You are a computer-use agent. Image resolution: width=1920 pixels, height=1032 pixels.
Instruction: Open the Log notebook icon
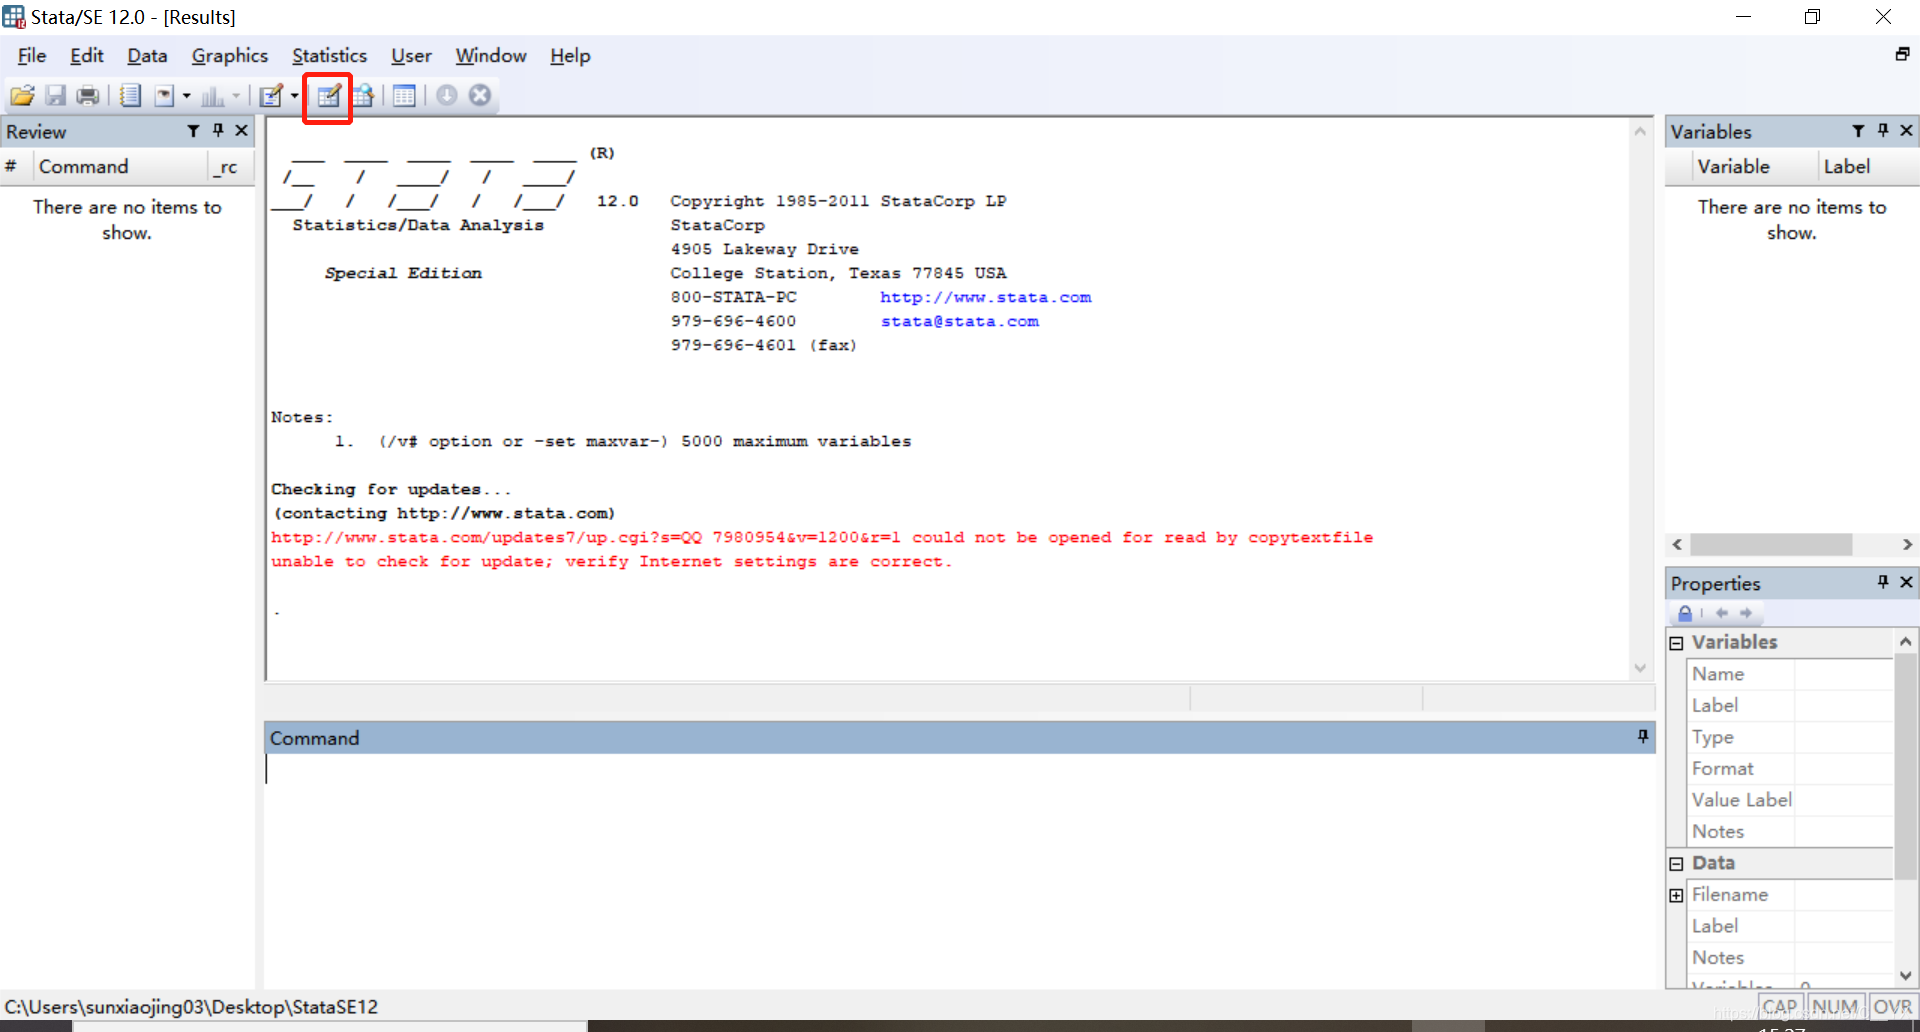[x=130, y=95]
